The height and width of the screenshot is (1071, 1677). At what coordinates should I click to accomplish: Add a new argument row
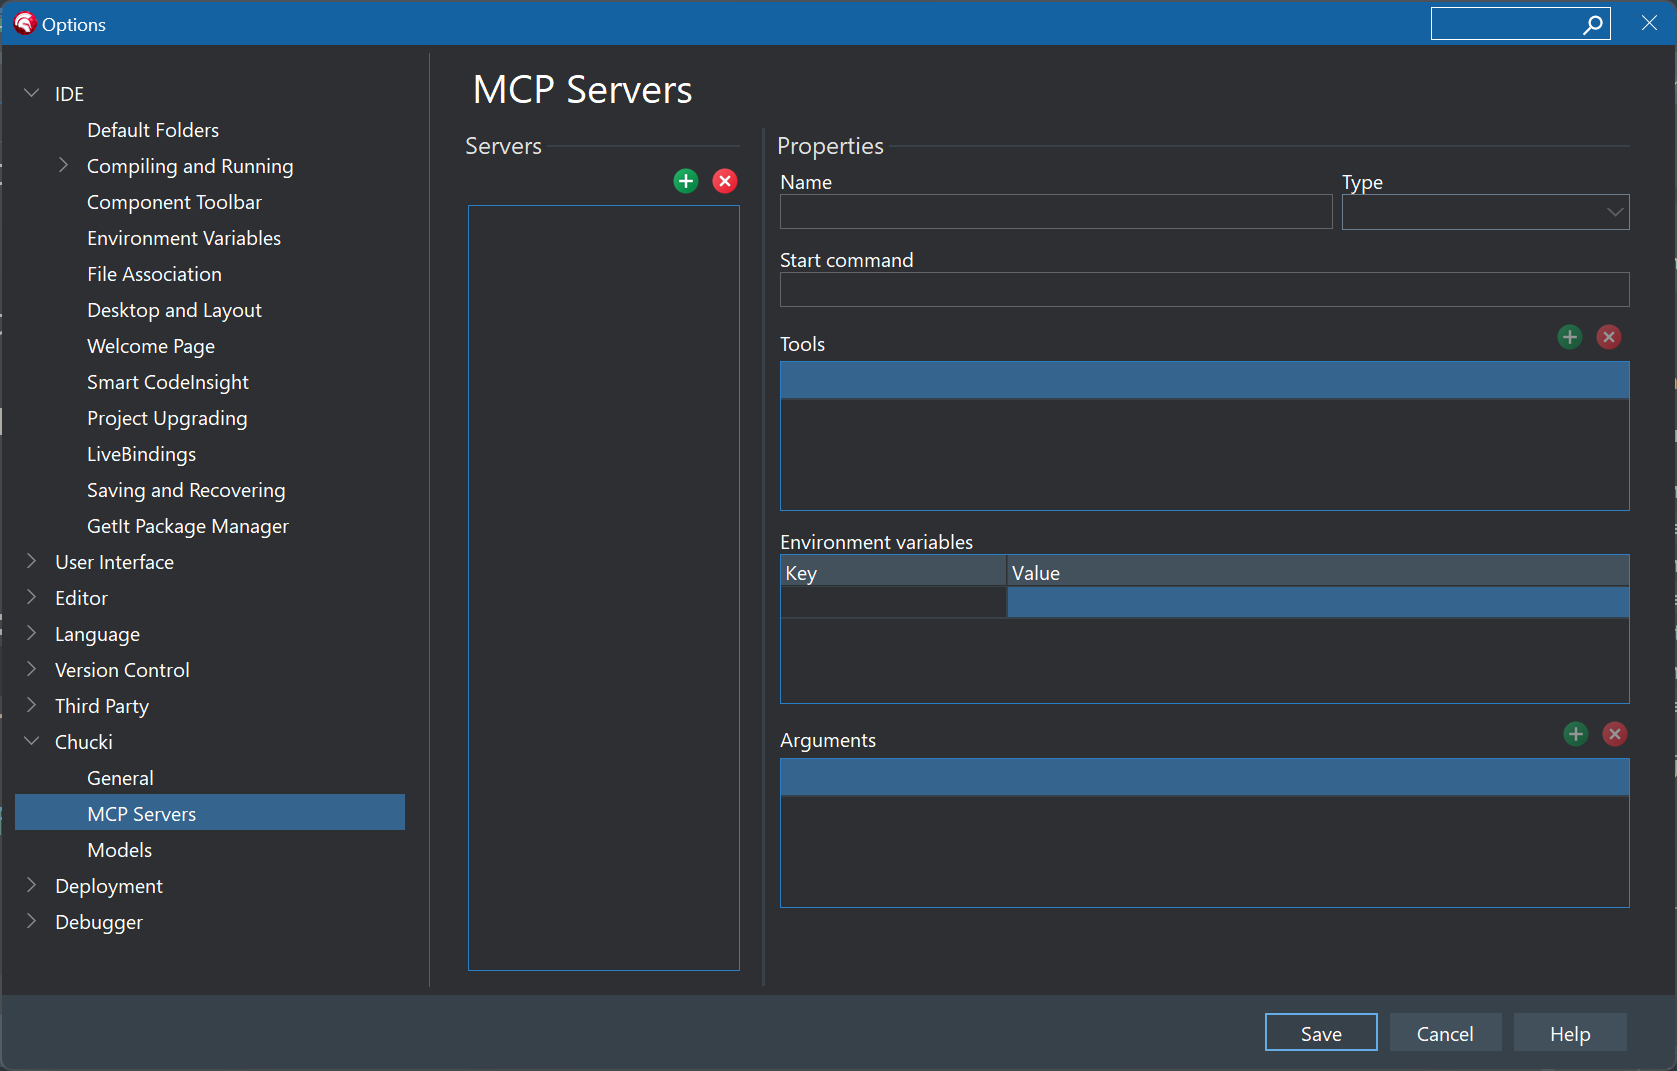point(1575,734)
